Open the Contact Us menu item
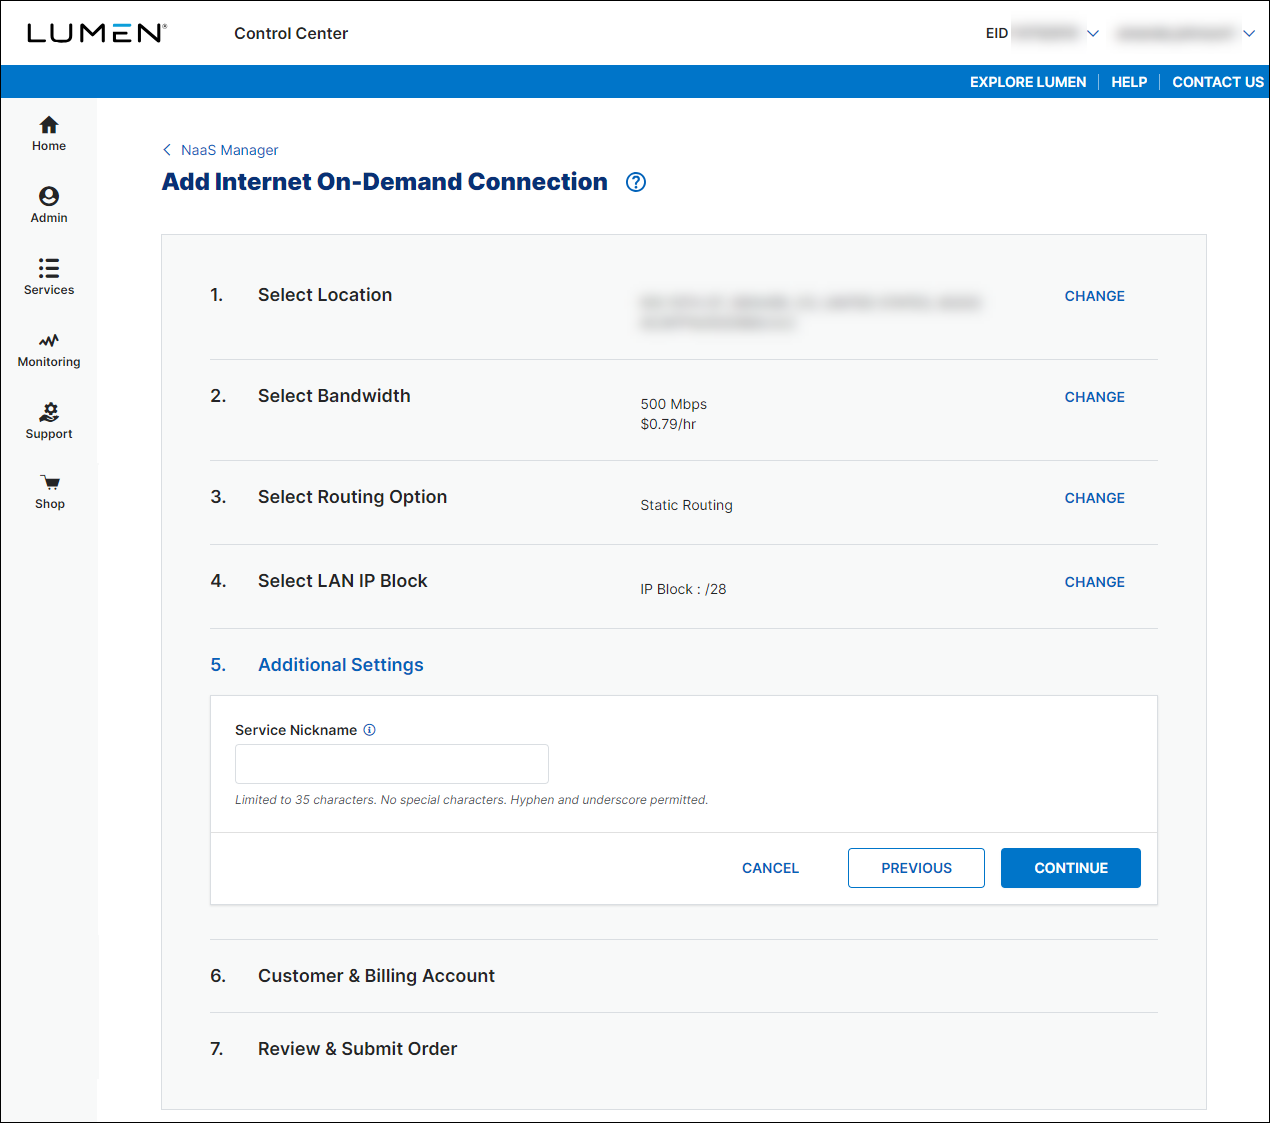 pyautogui.click(x=1218, y=82)
